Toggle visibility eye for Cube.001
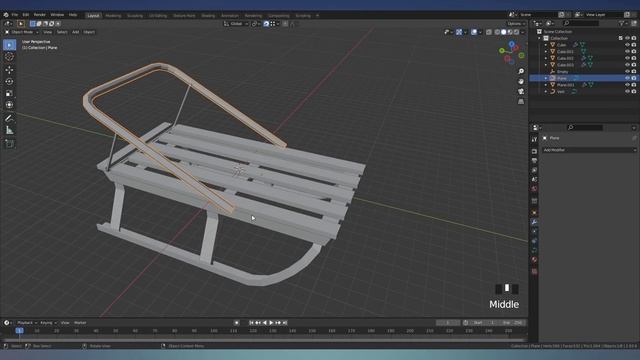The image size is (640, 360). 627,51
